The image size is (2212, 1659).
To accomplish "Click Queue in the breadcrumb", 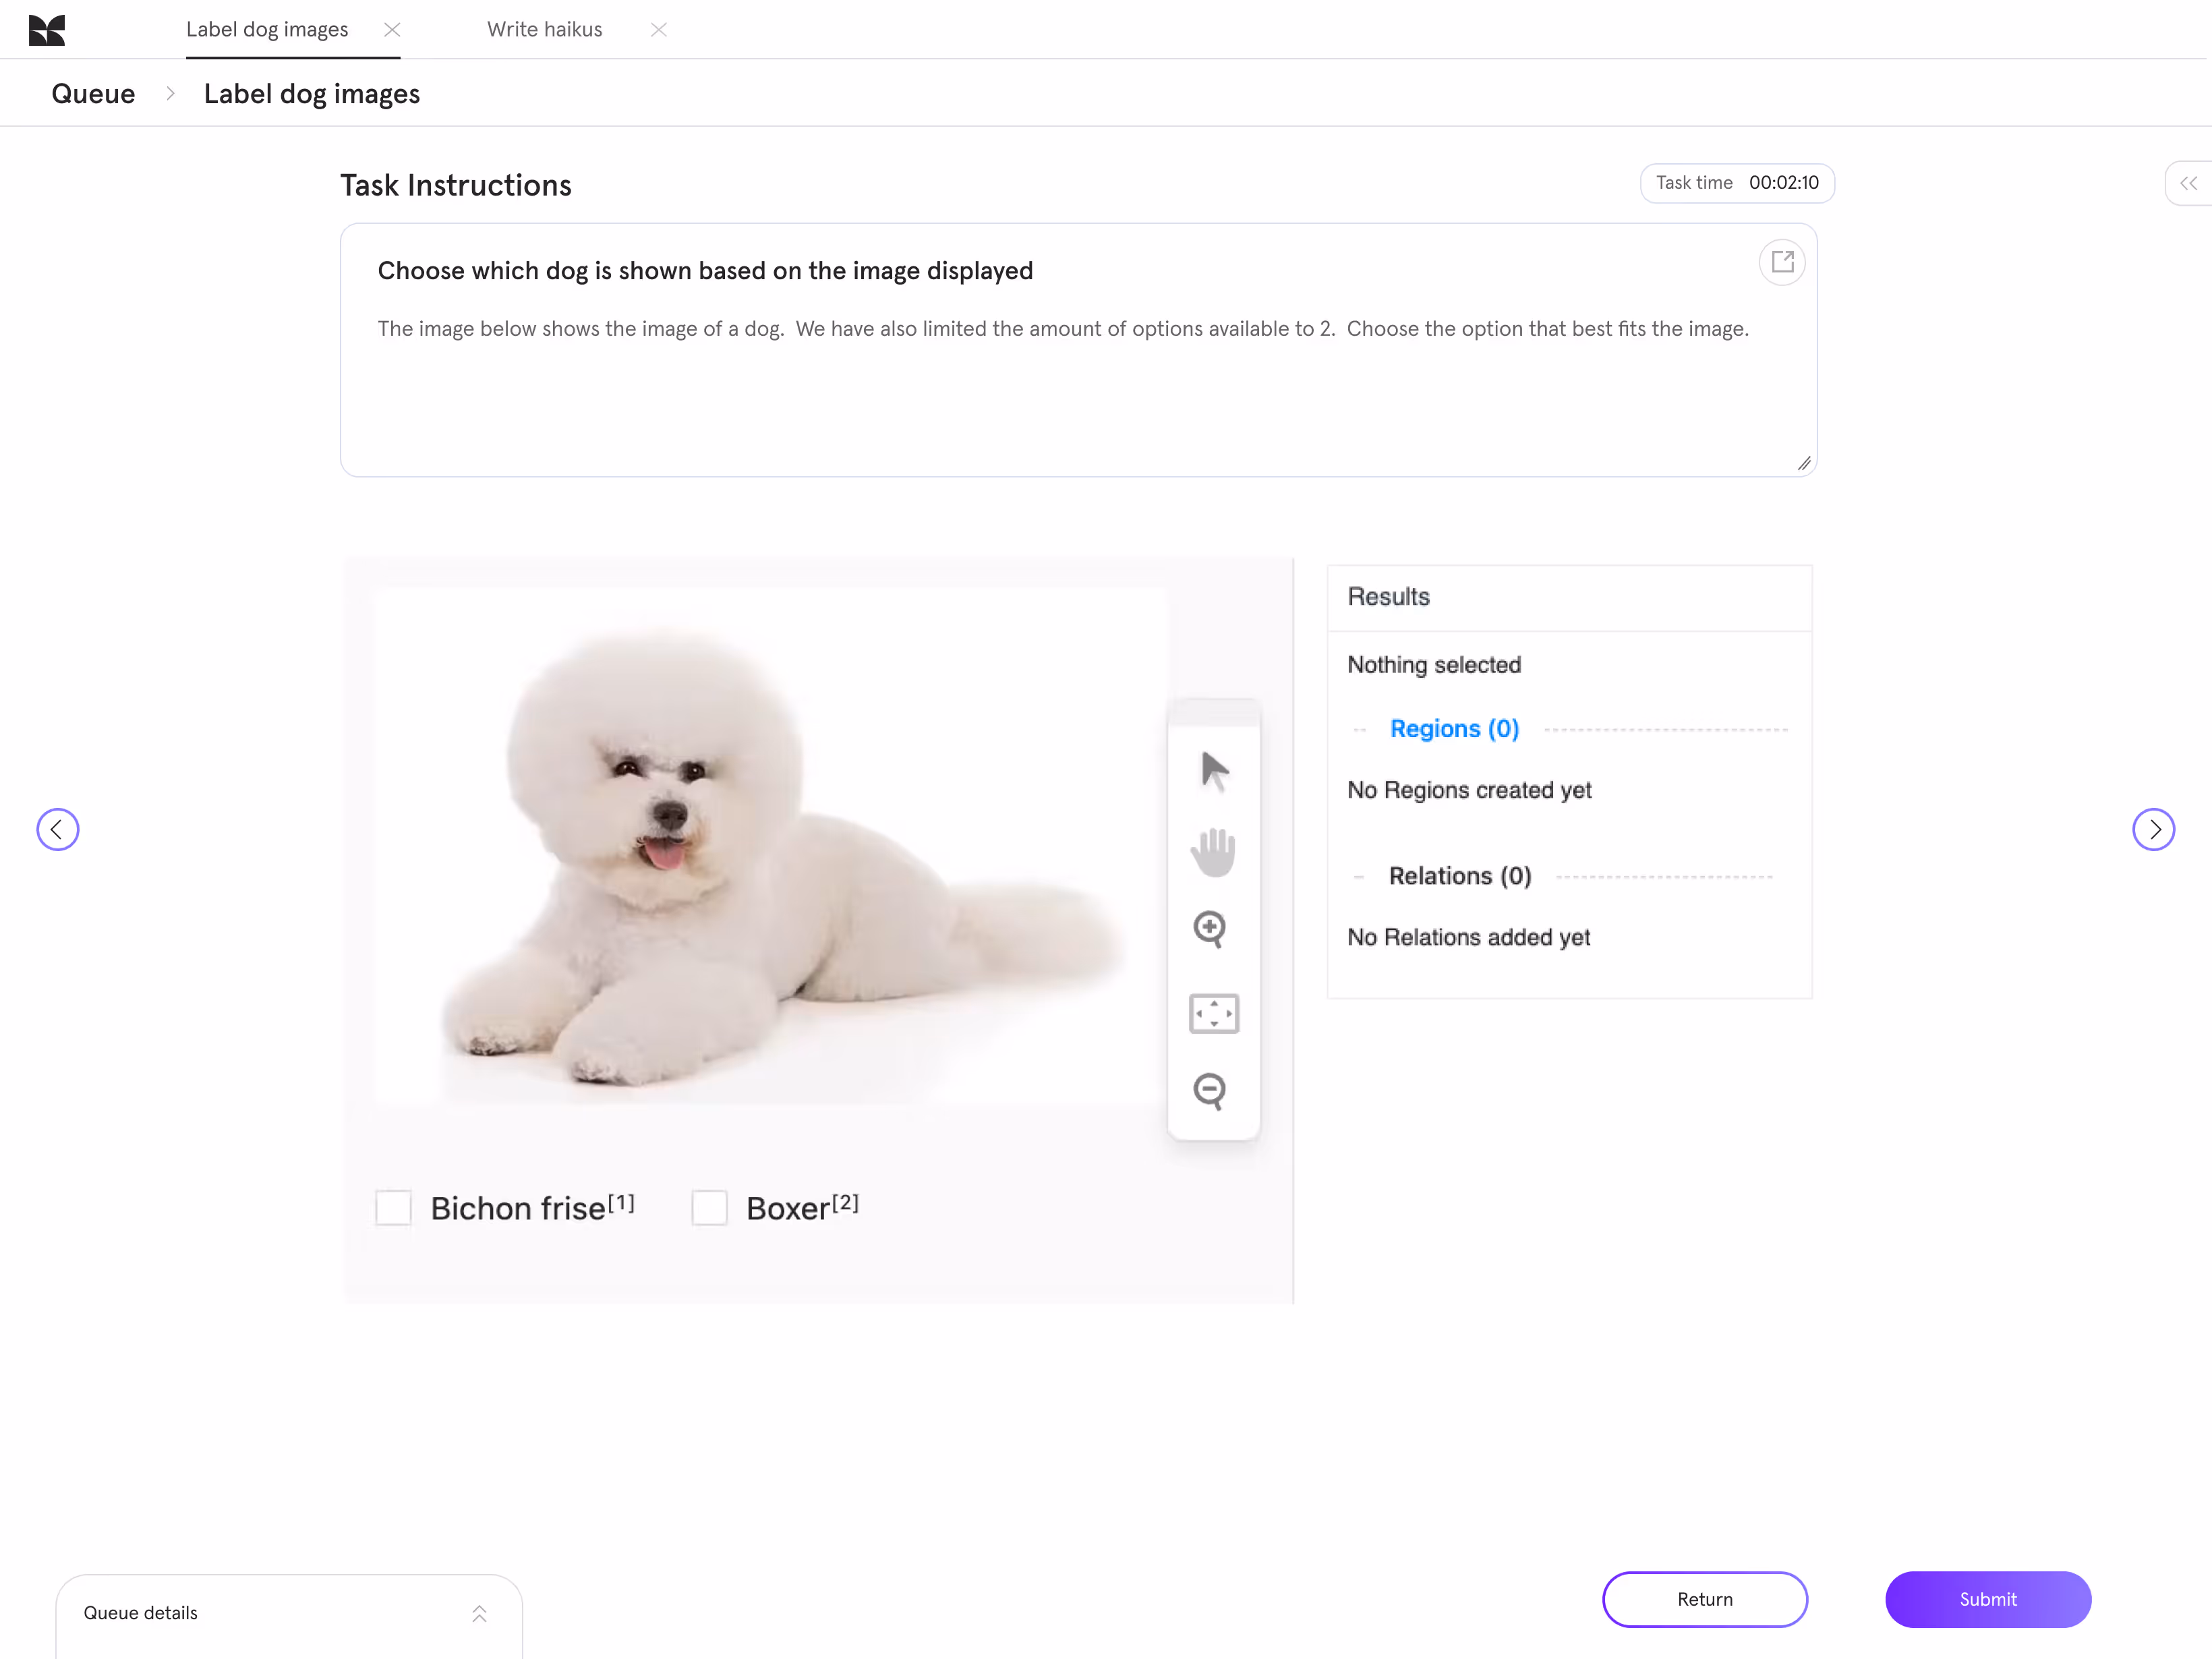I will (x=93, y=94).
